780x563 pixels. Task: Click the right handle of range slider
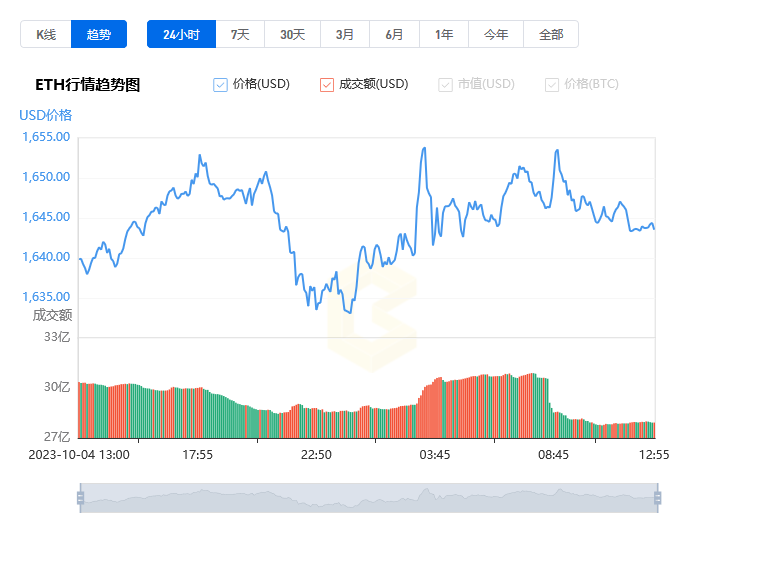(x=658, y=498)
